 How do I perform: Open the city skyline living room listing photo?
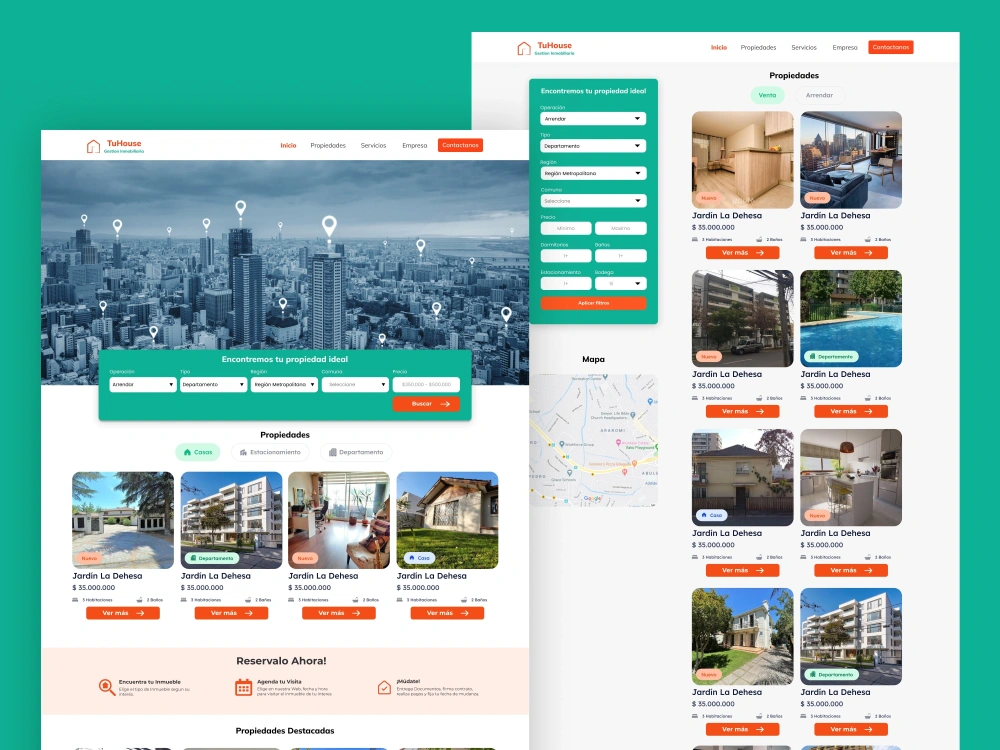coord(851,160)
